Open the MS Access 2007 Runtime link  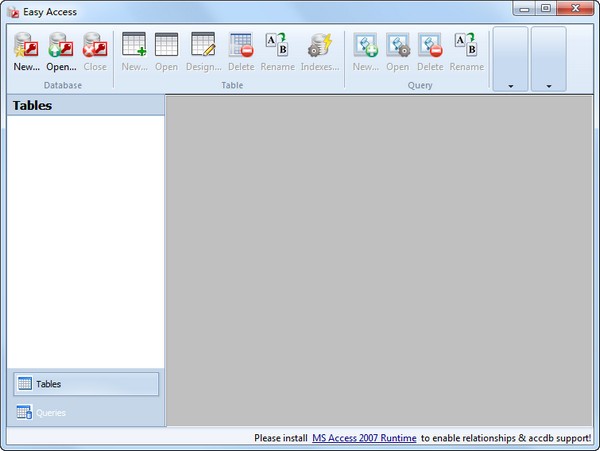(x=363, y=438)
